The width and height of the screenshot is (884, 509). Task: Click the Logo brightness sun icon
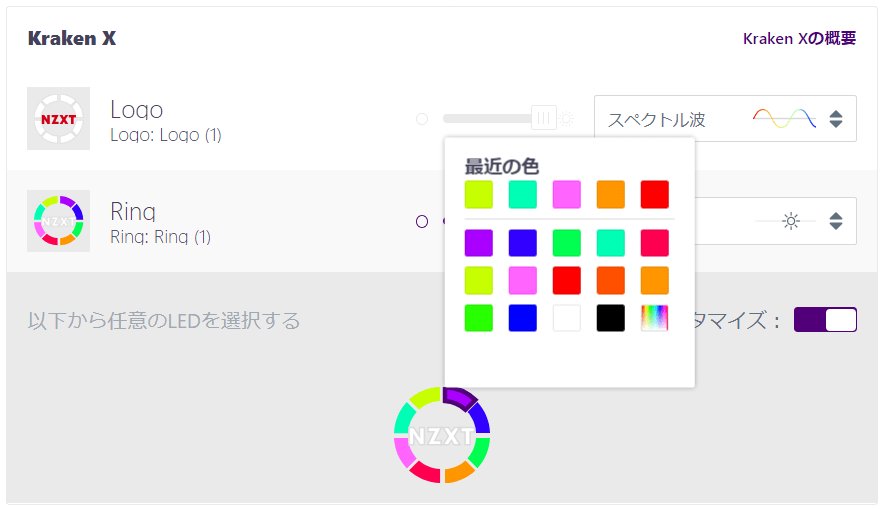pos(567,119)
